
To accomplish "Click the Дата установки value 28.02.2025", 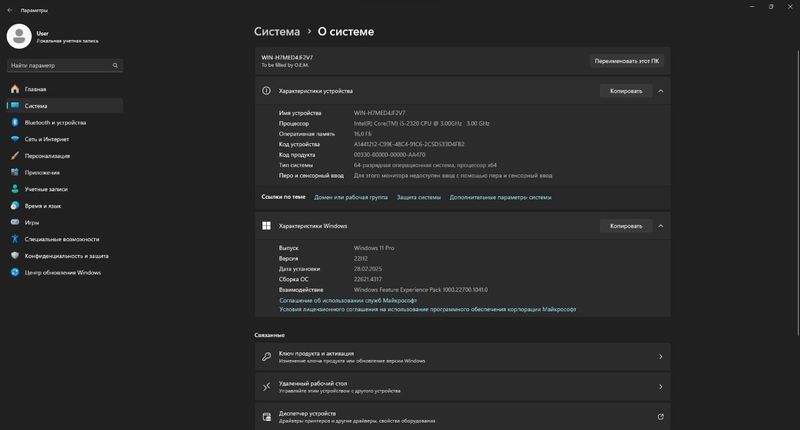I will pyautogui.click(x=368, y=269).
